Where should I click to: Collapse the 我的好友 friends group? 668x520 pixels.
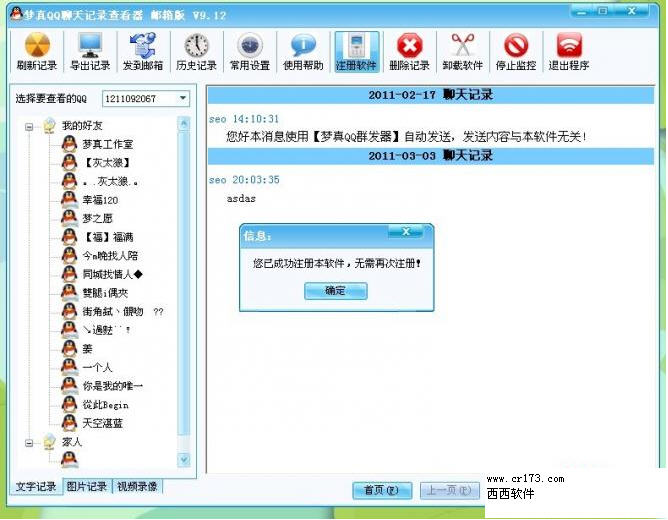[x=29, y=126]
